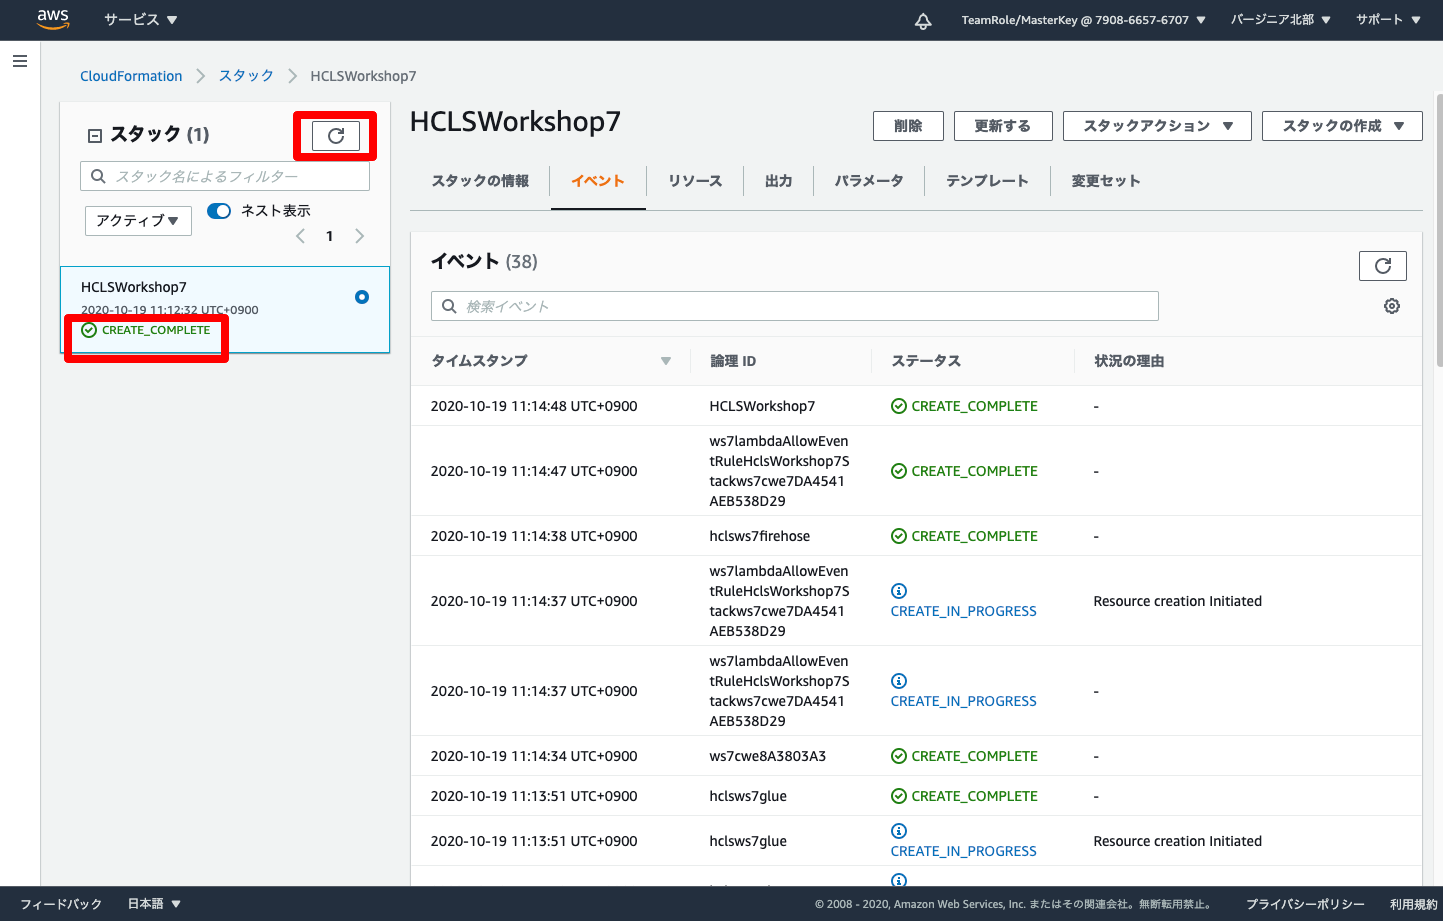The image size is (1443, 921).
Task: Click page number 1 in stack pagination
Action: (329, 236)
